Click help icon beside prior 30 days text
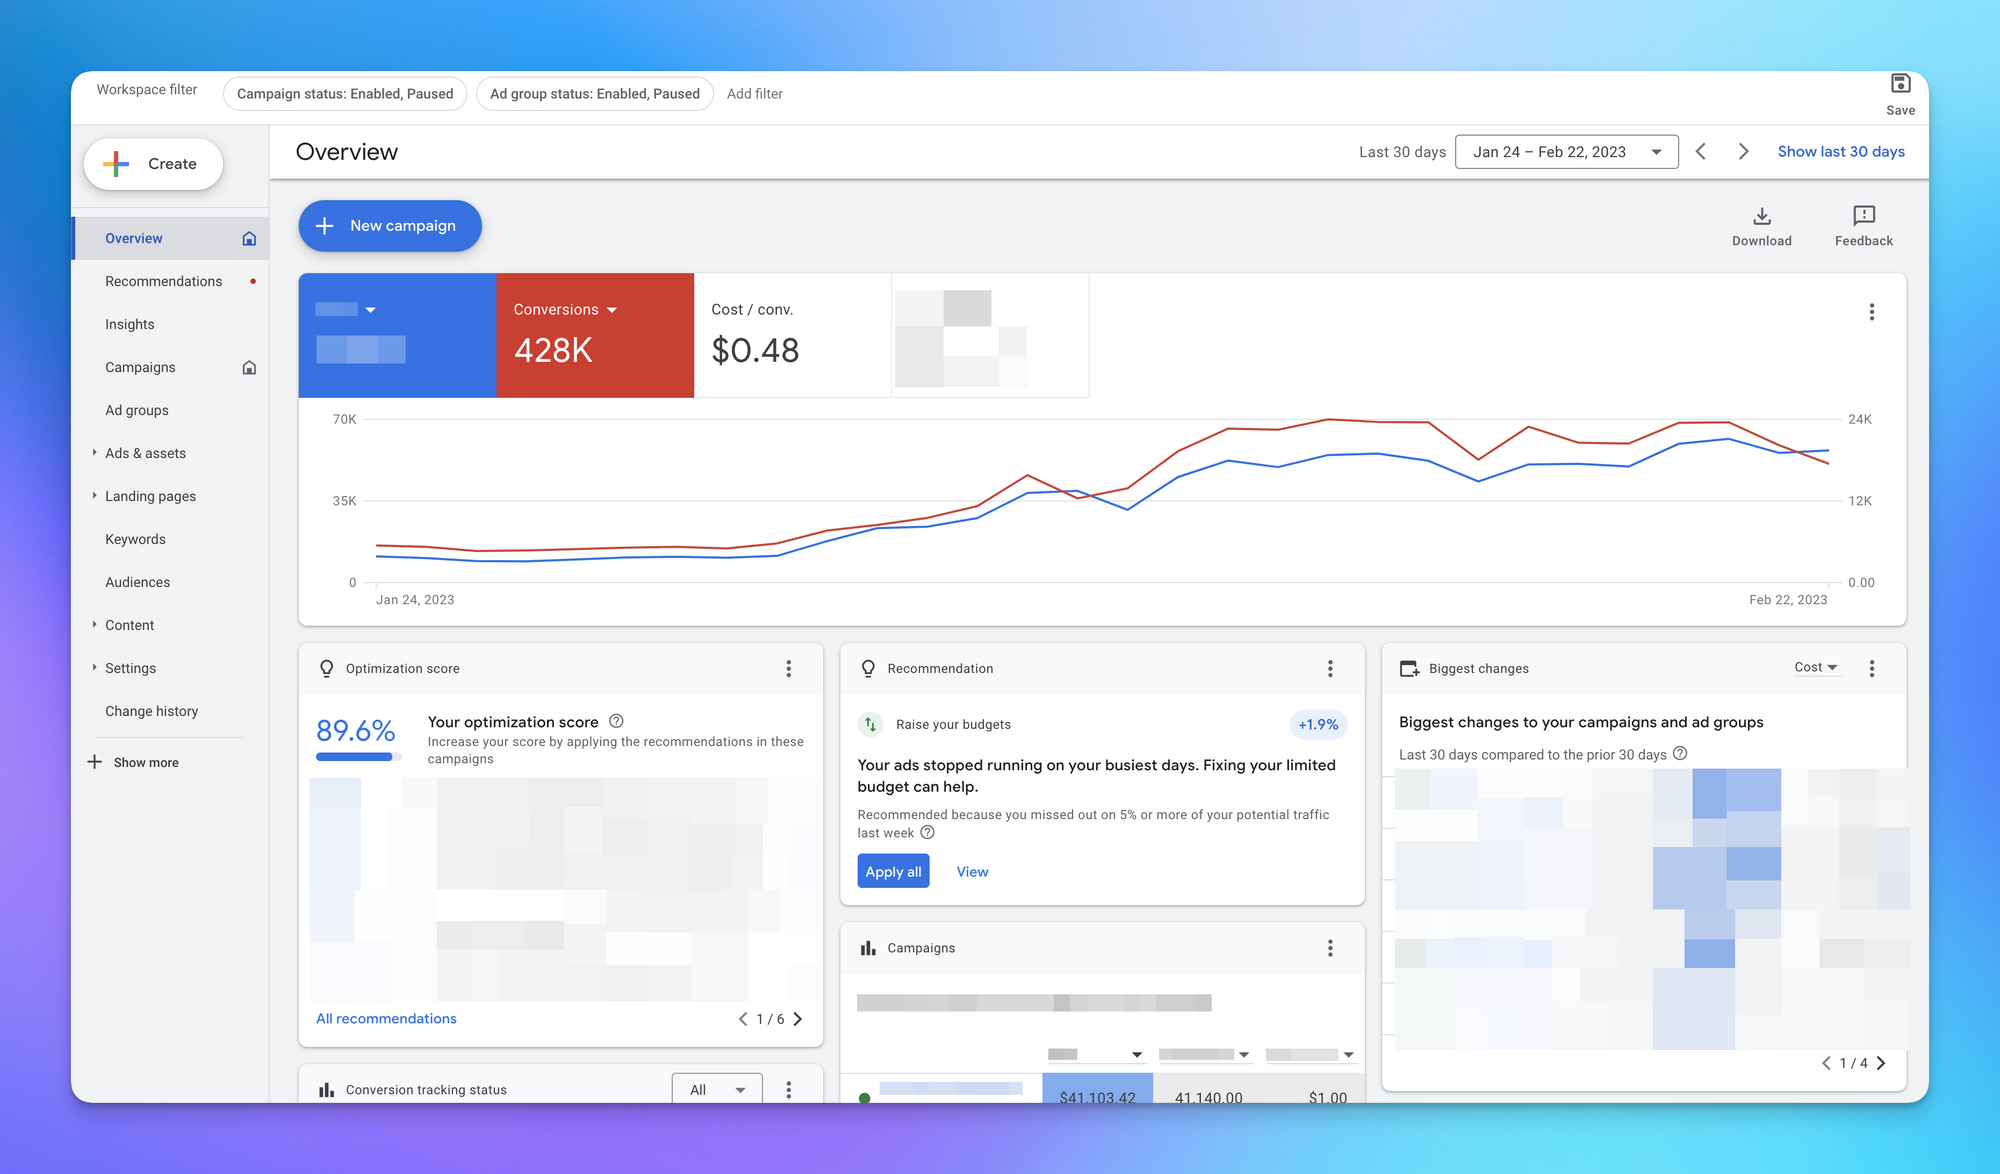 (x=1680, y=753)
